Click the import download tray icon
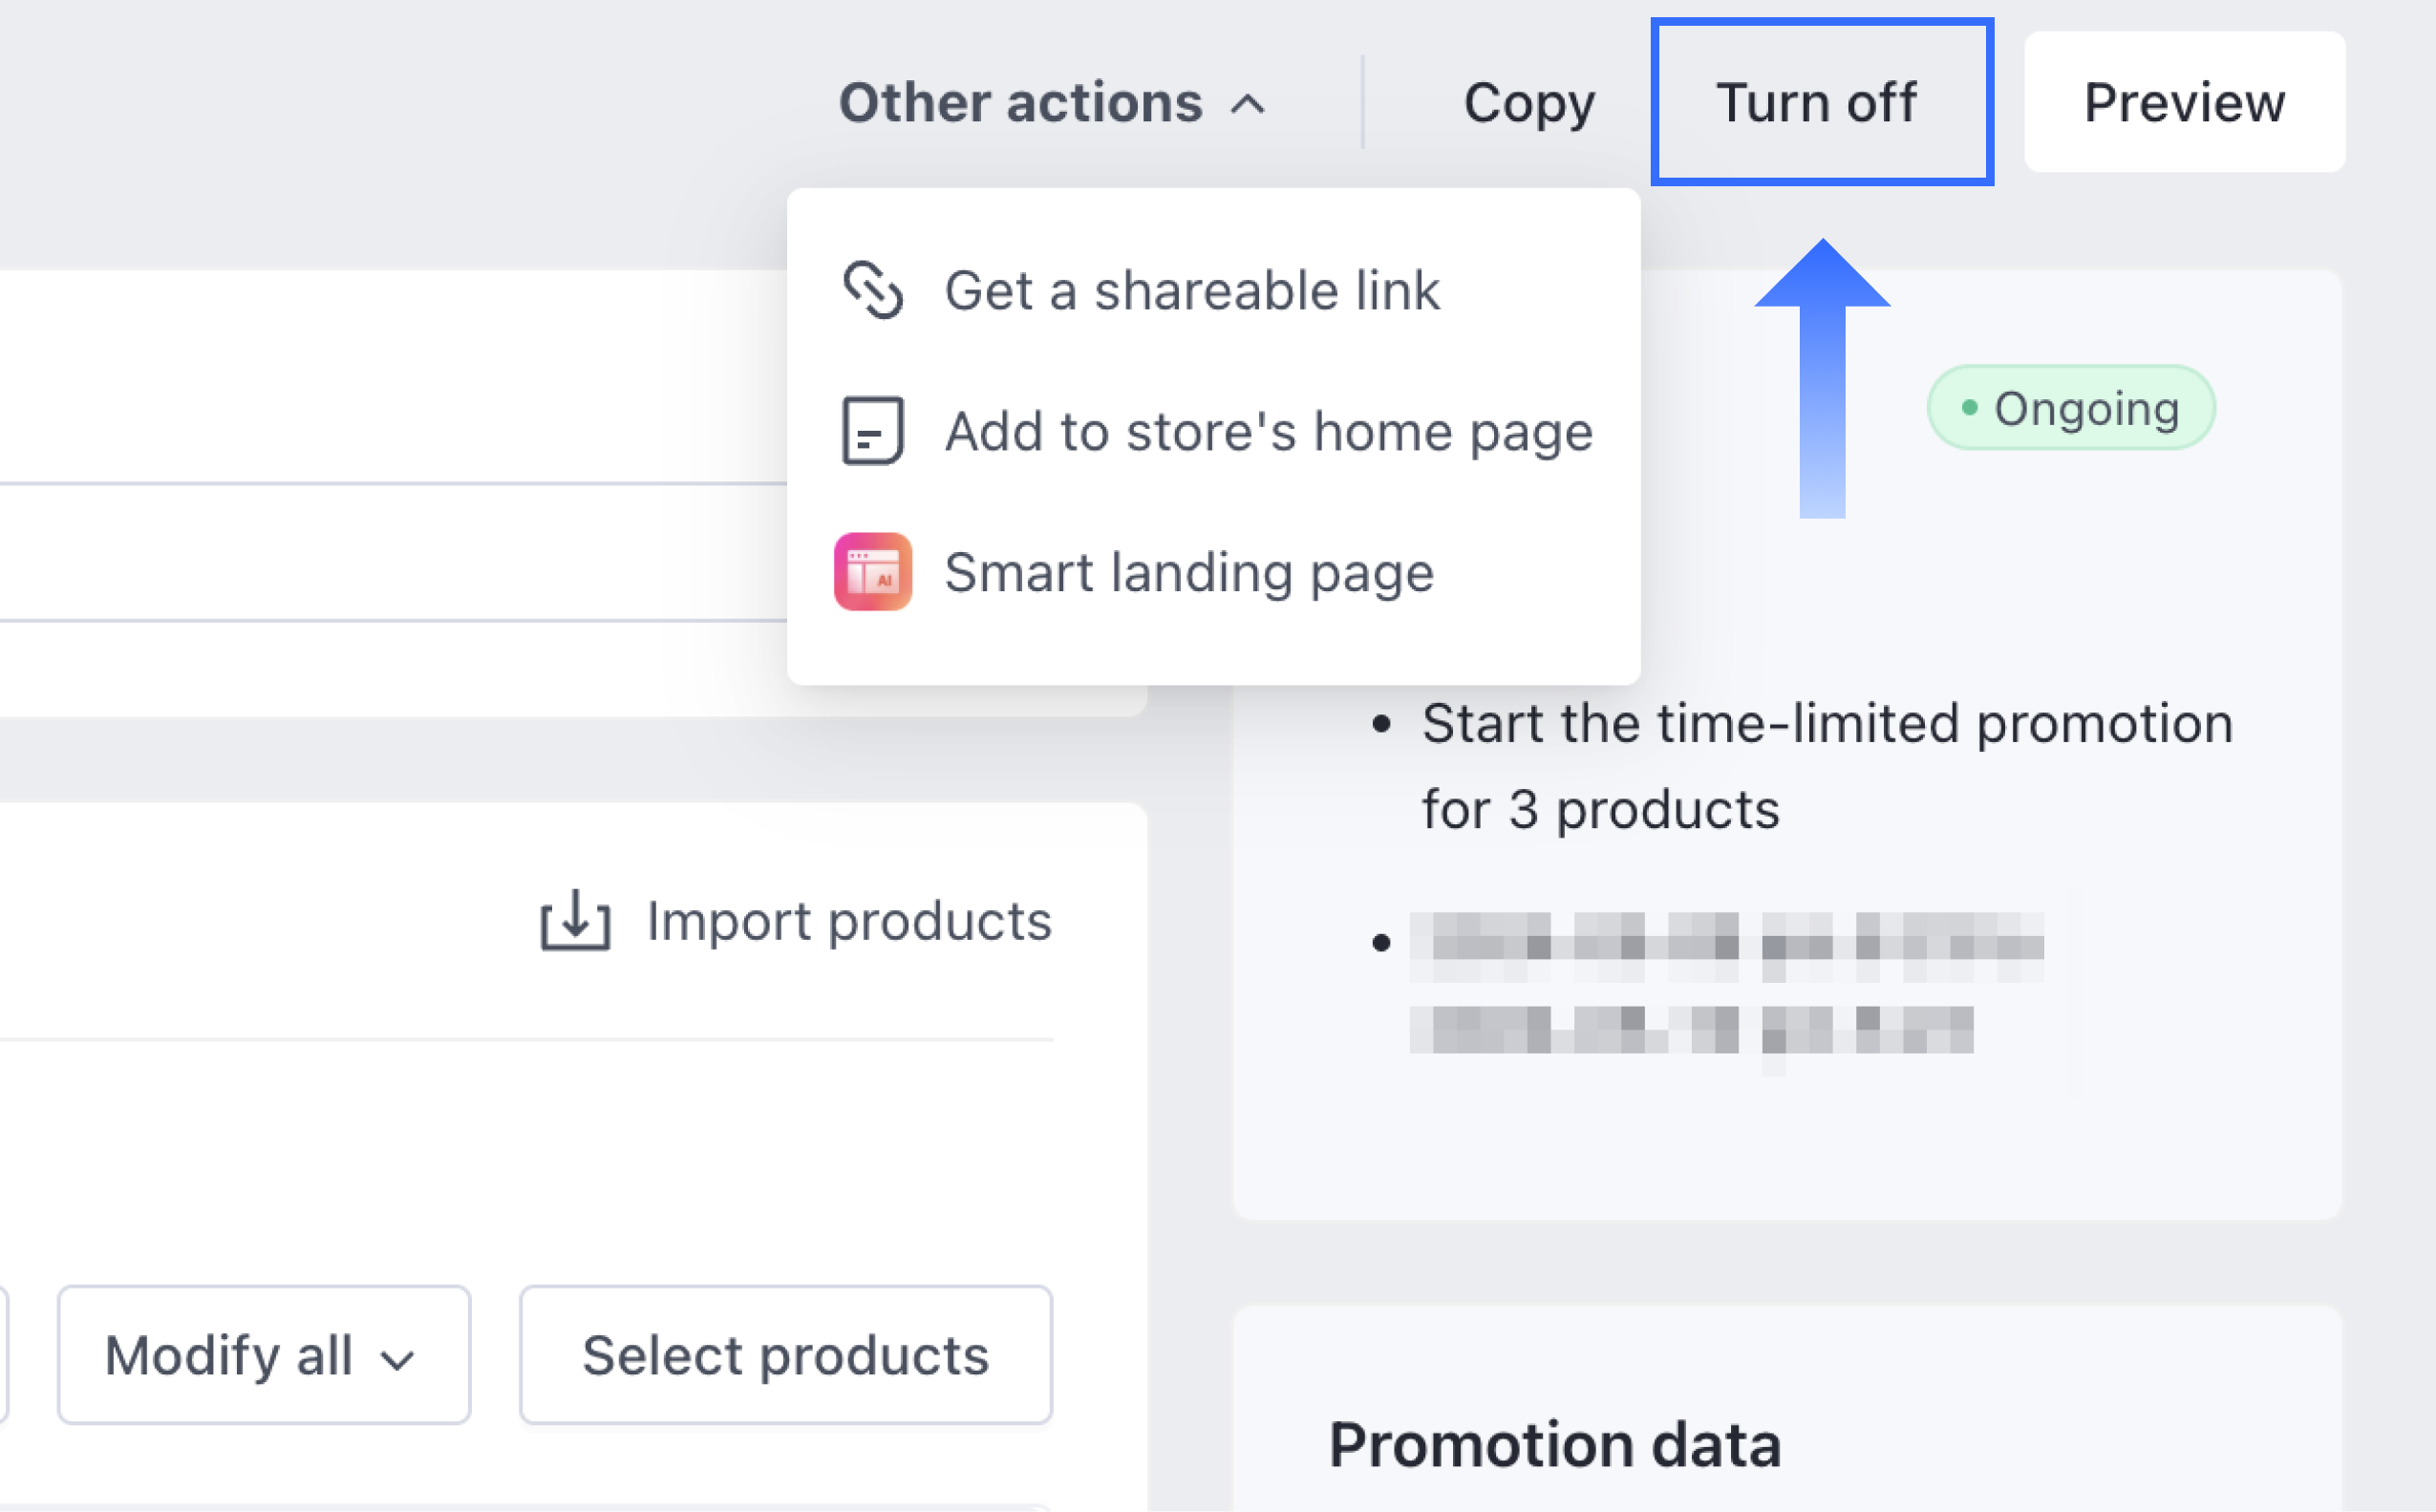The image size is (2436, 1512). click(575, 920)
